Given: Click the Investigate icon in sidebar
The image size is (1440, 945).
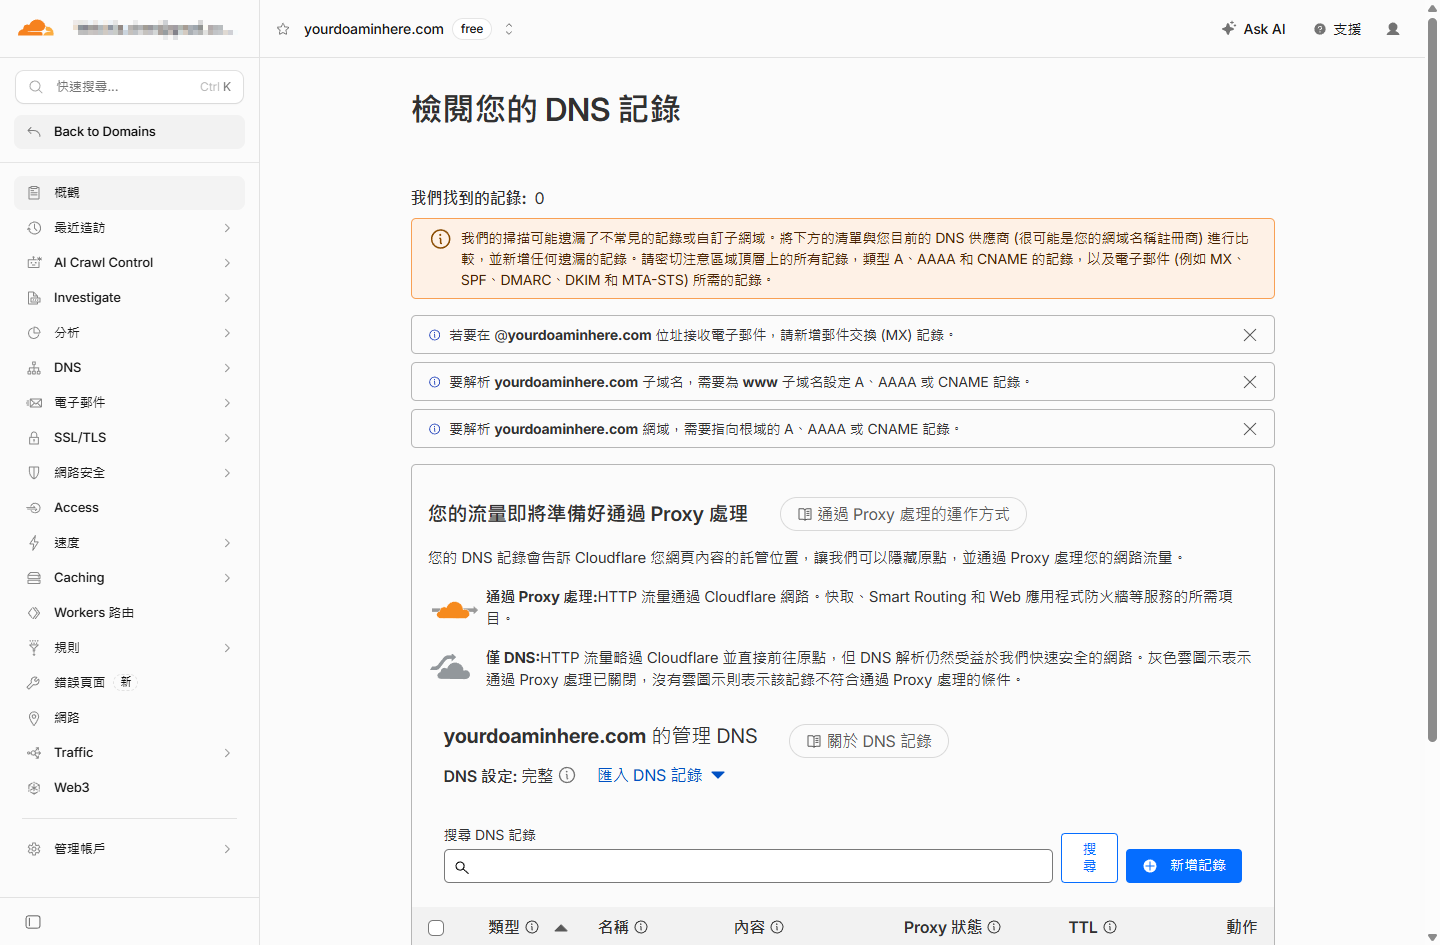Looking at the screenshot, I should (x=34, y=298).
